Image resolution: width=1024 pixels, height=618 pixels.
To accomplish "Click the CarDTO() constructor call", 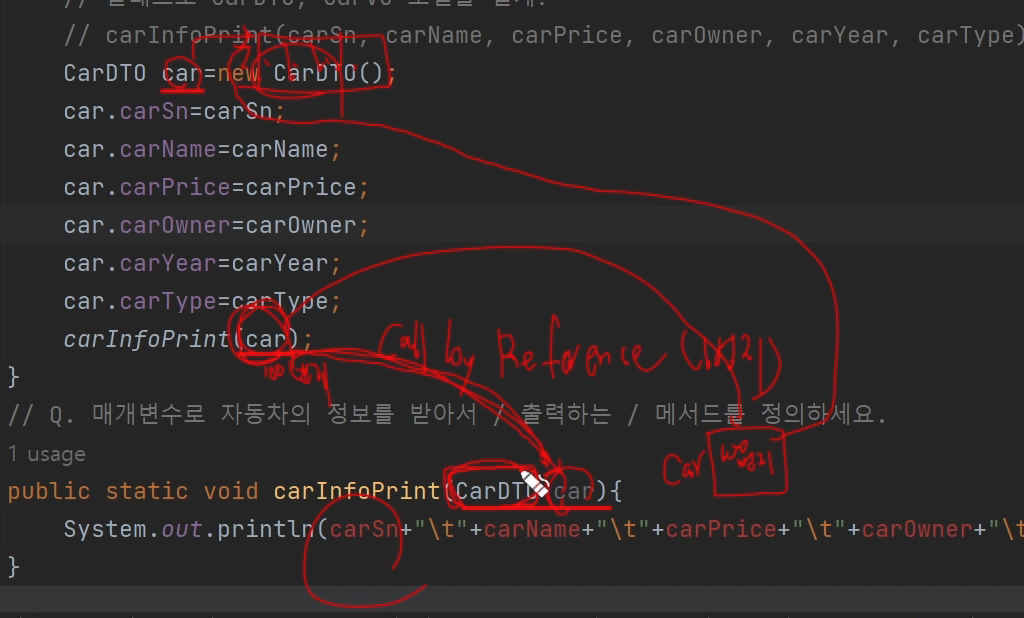I will pyautogui.click(x=328, y=73).
